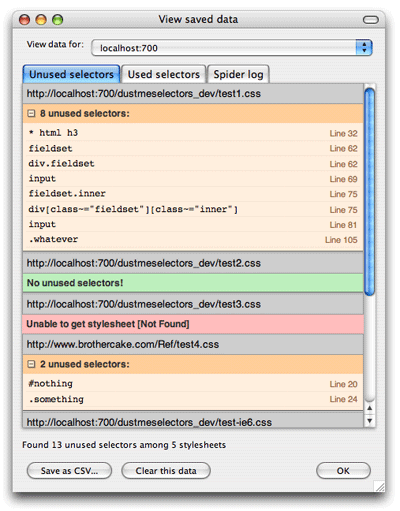The width and height of the screenshot is (400, 511).
Task: Select the '* html h3' selector row
Action: (x=193, y=133)
